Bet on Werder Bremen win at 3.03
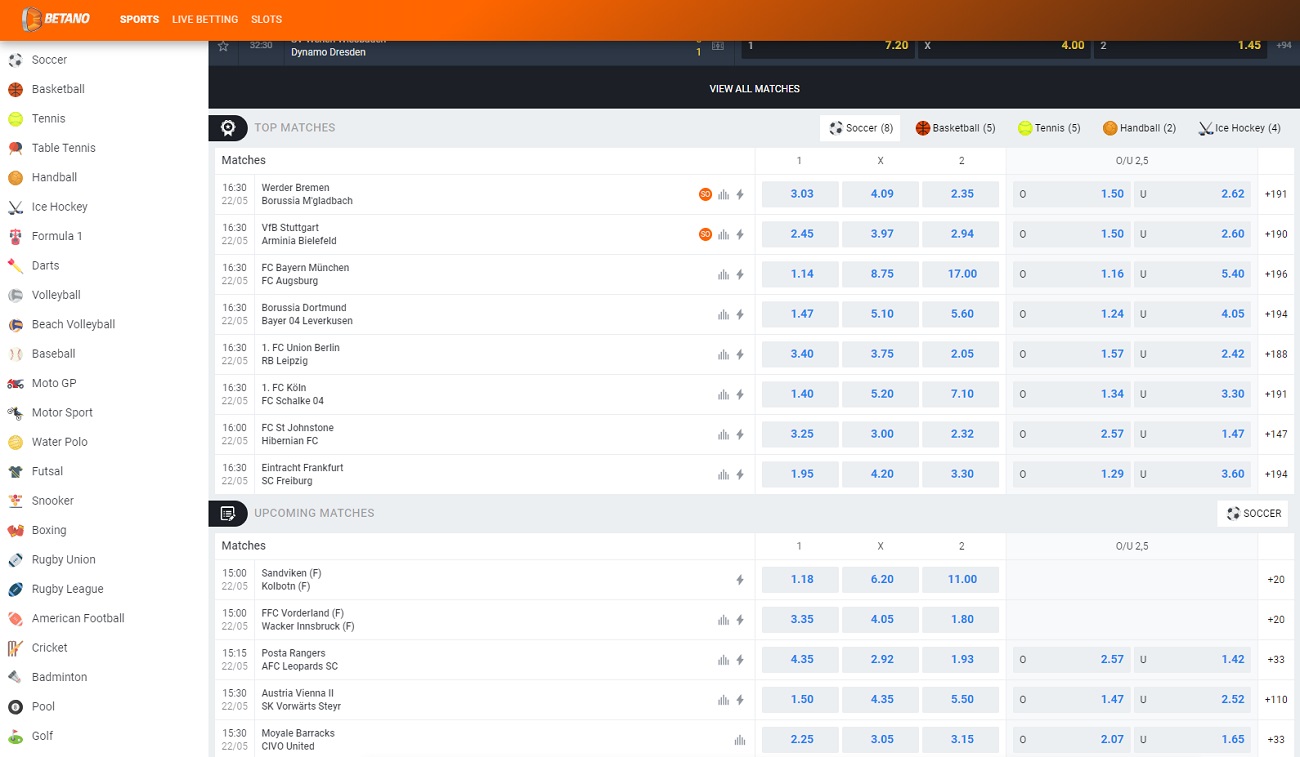 (800, 194)
